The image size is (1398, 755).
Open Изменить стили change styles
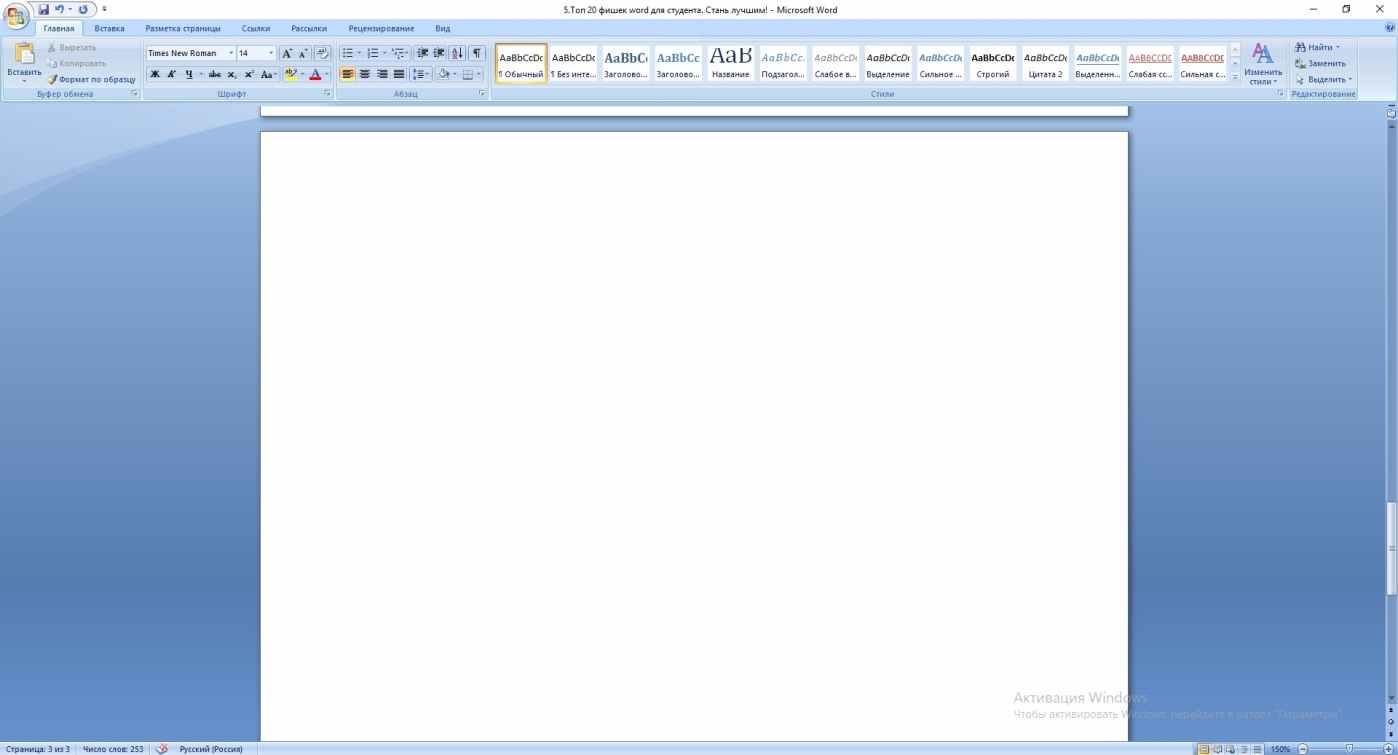tap(1263, 65)
